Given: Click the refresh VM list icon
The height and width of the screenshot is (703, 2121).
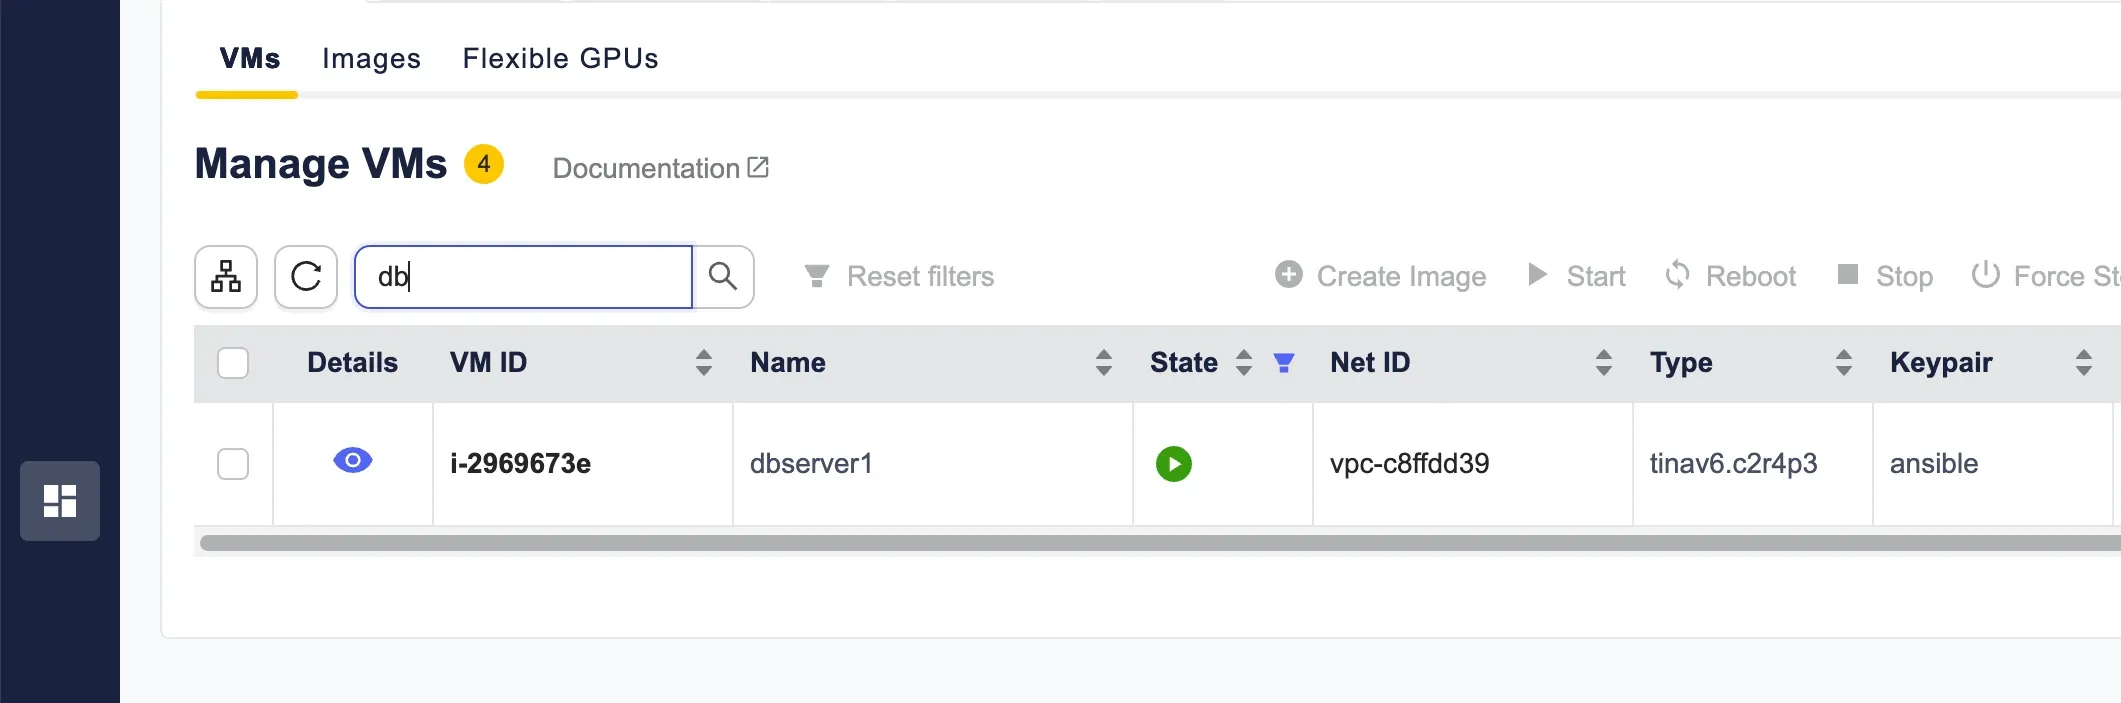Looking at the screenshot, I should [x=306, y=277].
